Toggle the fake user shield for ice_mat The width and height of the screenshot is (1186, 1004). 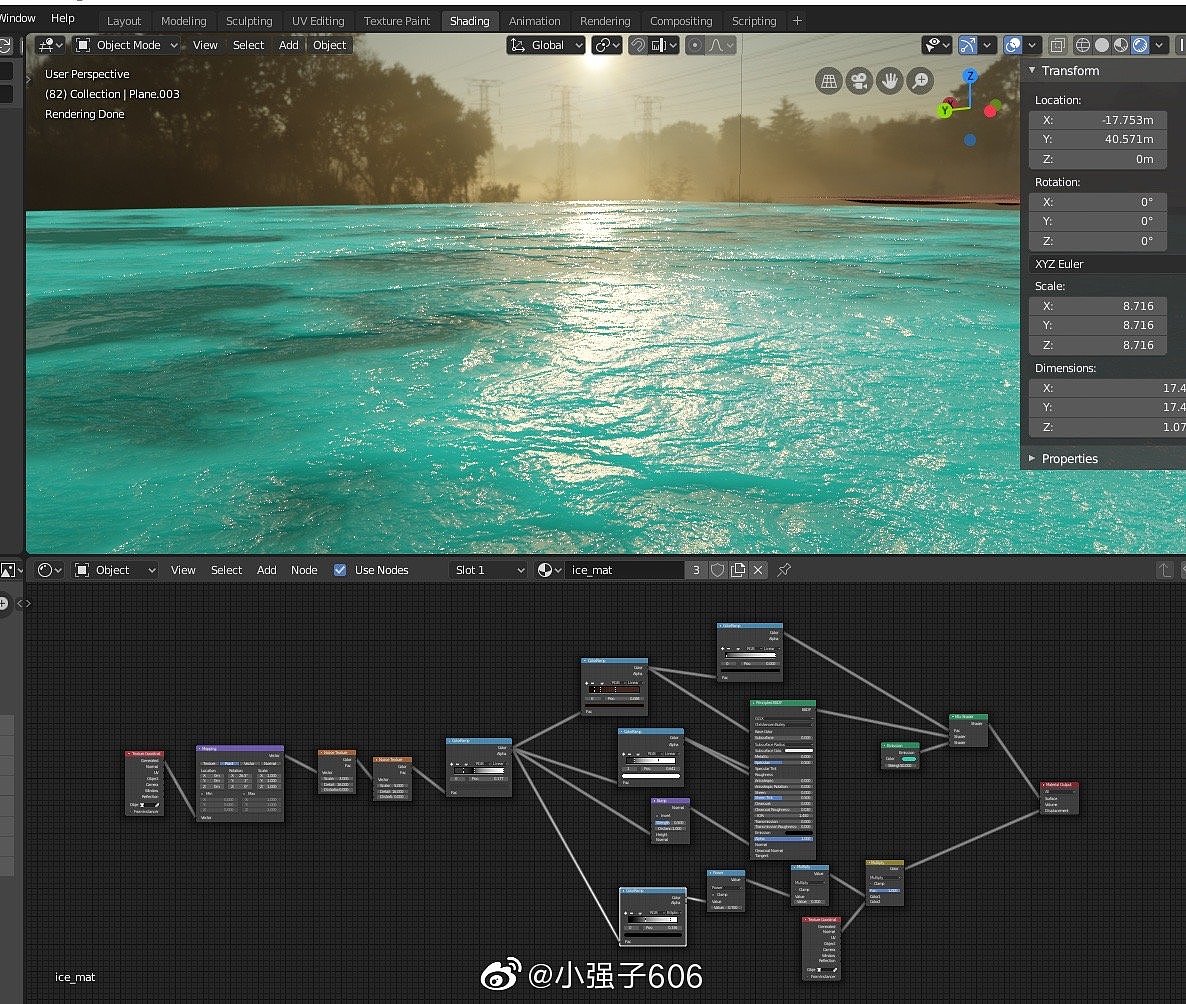tap(718, 570)
